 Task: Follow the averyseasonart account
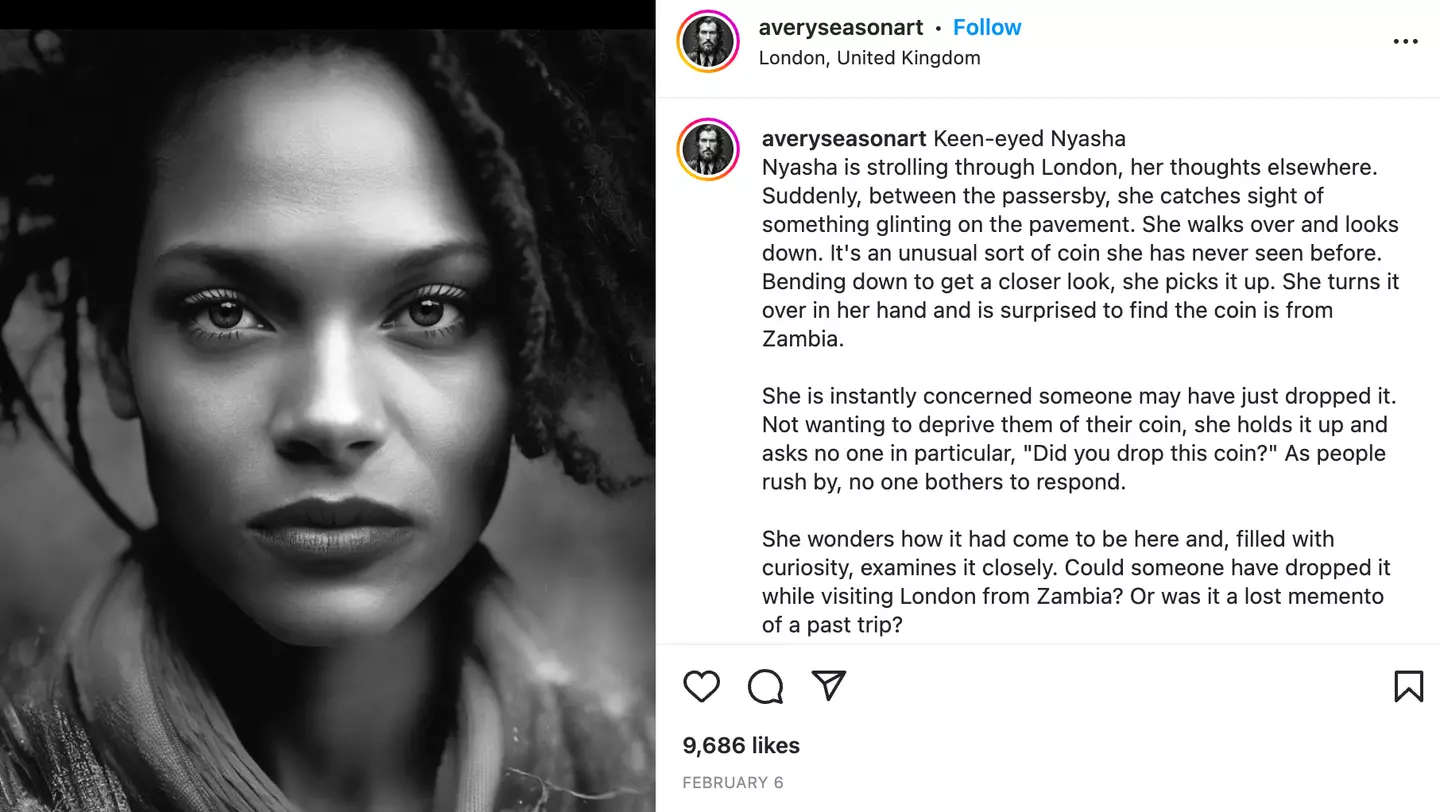986,28
